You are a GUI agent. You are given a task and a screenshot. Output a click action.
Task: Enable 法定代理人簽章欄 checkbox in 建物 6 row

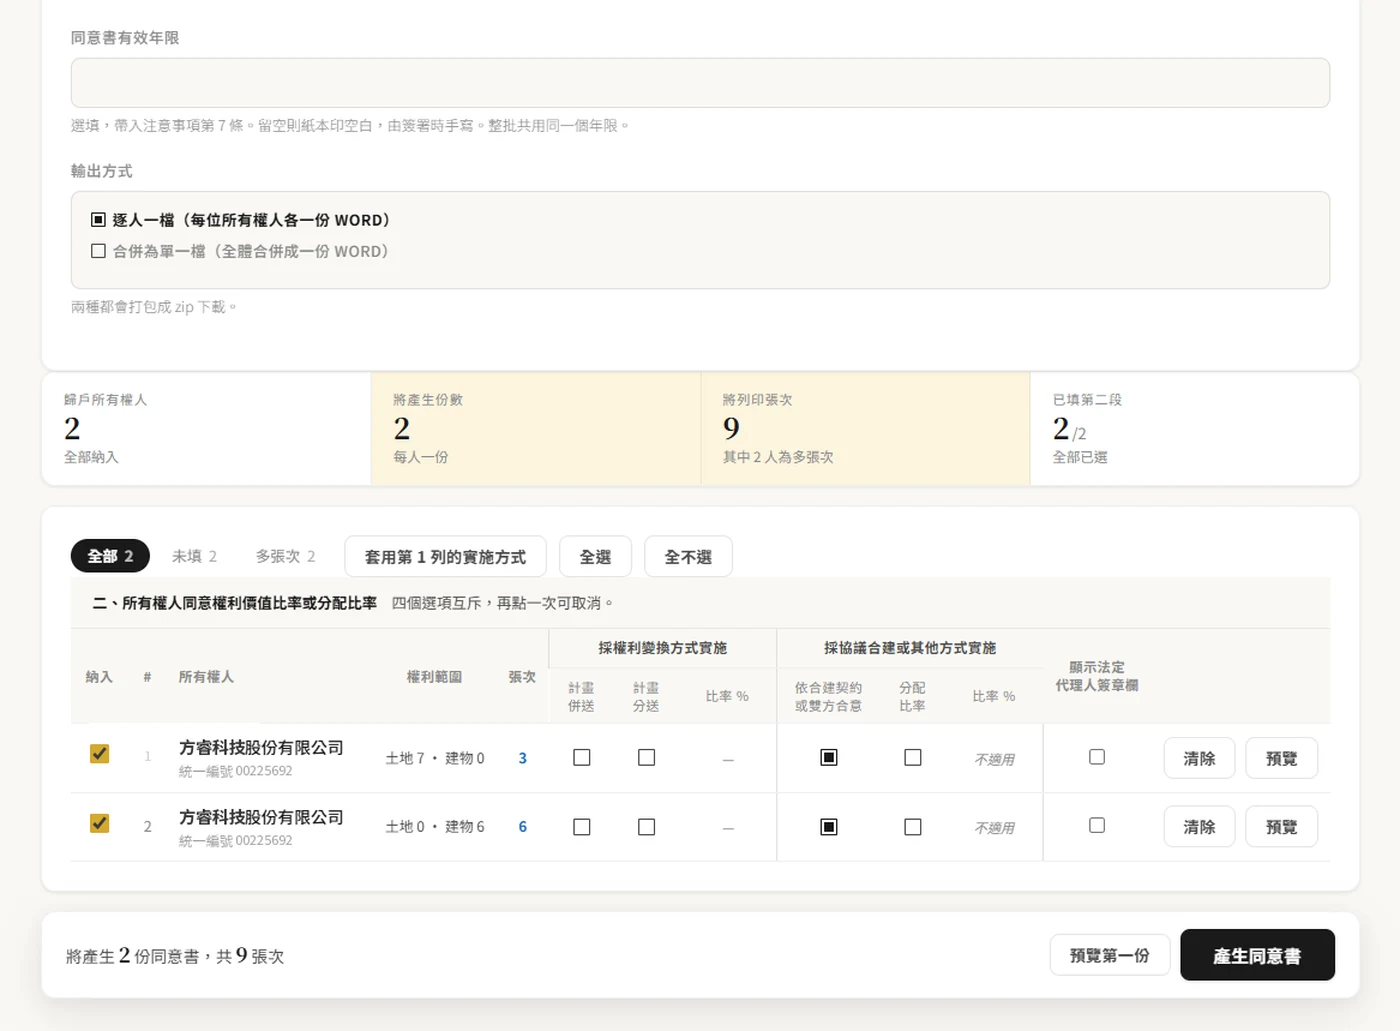coord(1097,825)
